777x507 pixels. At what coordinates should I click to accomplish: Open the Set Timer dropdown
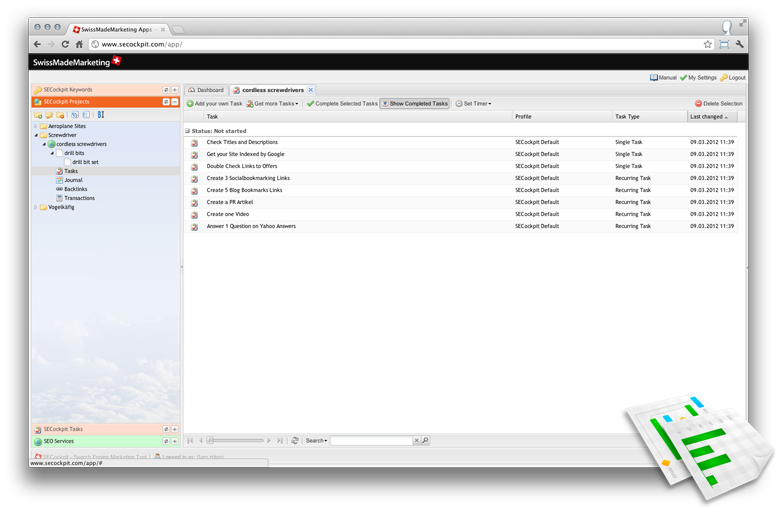coord(473,104)
